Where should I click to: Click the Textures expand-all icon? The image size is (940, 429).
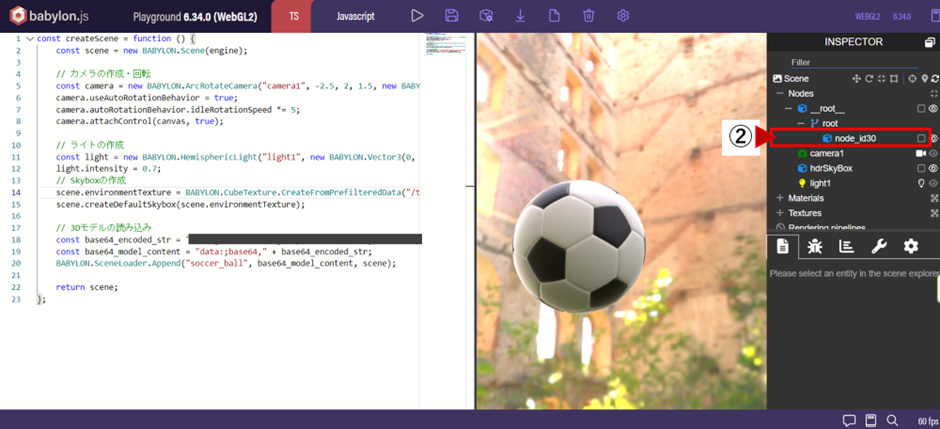click(934, 213)
